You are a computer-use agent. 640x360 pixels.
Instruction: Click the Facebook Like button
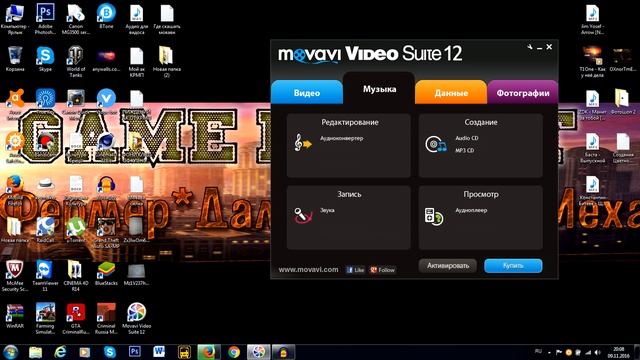[x=355, y=270]
